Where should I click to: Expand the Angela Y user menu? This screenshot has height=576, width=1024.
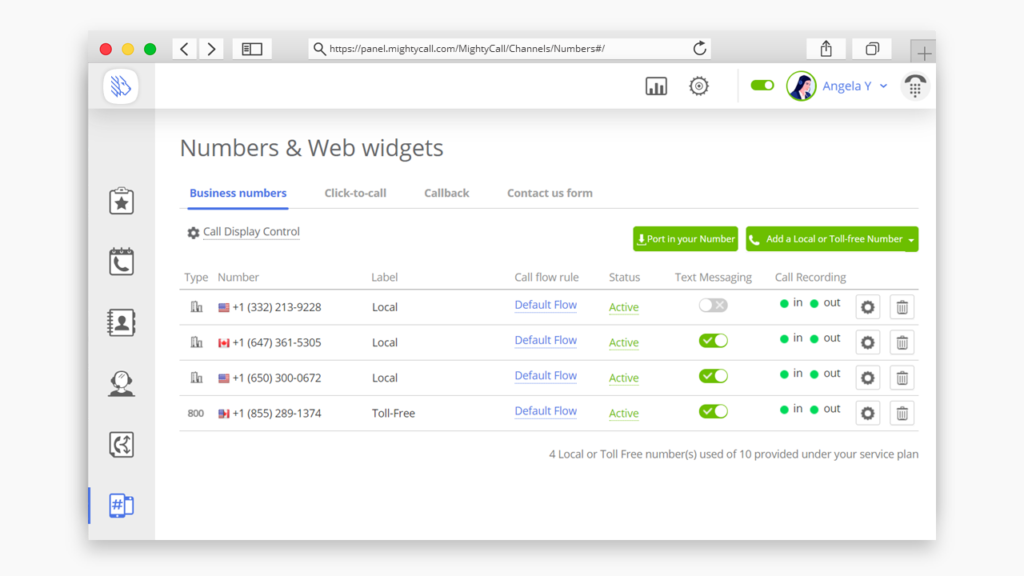883,87
